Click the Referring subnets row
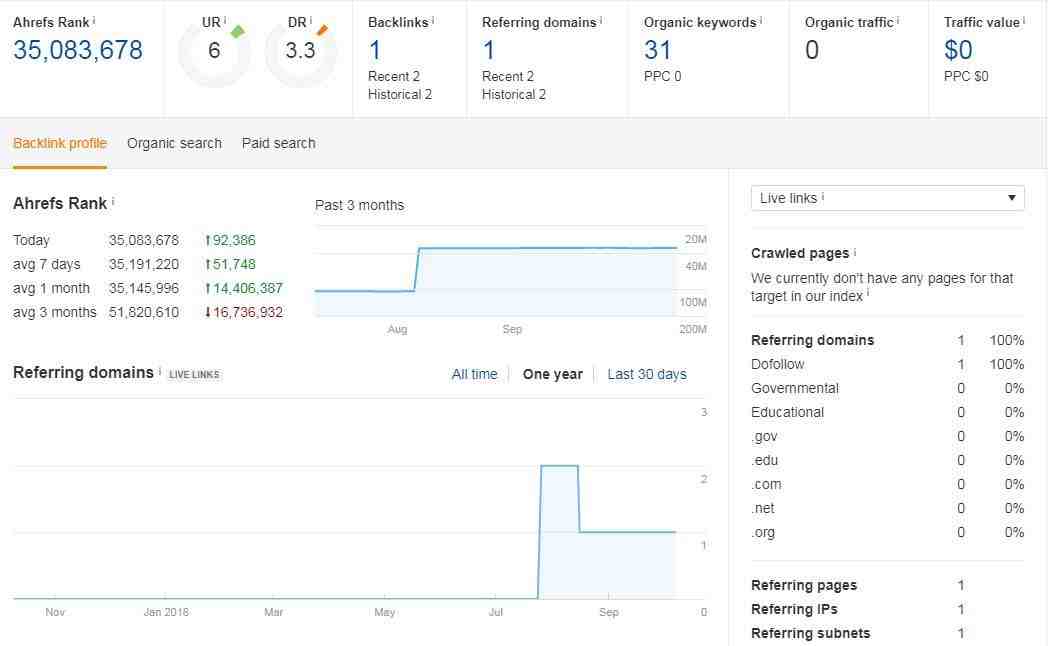 pos(887,633)
